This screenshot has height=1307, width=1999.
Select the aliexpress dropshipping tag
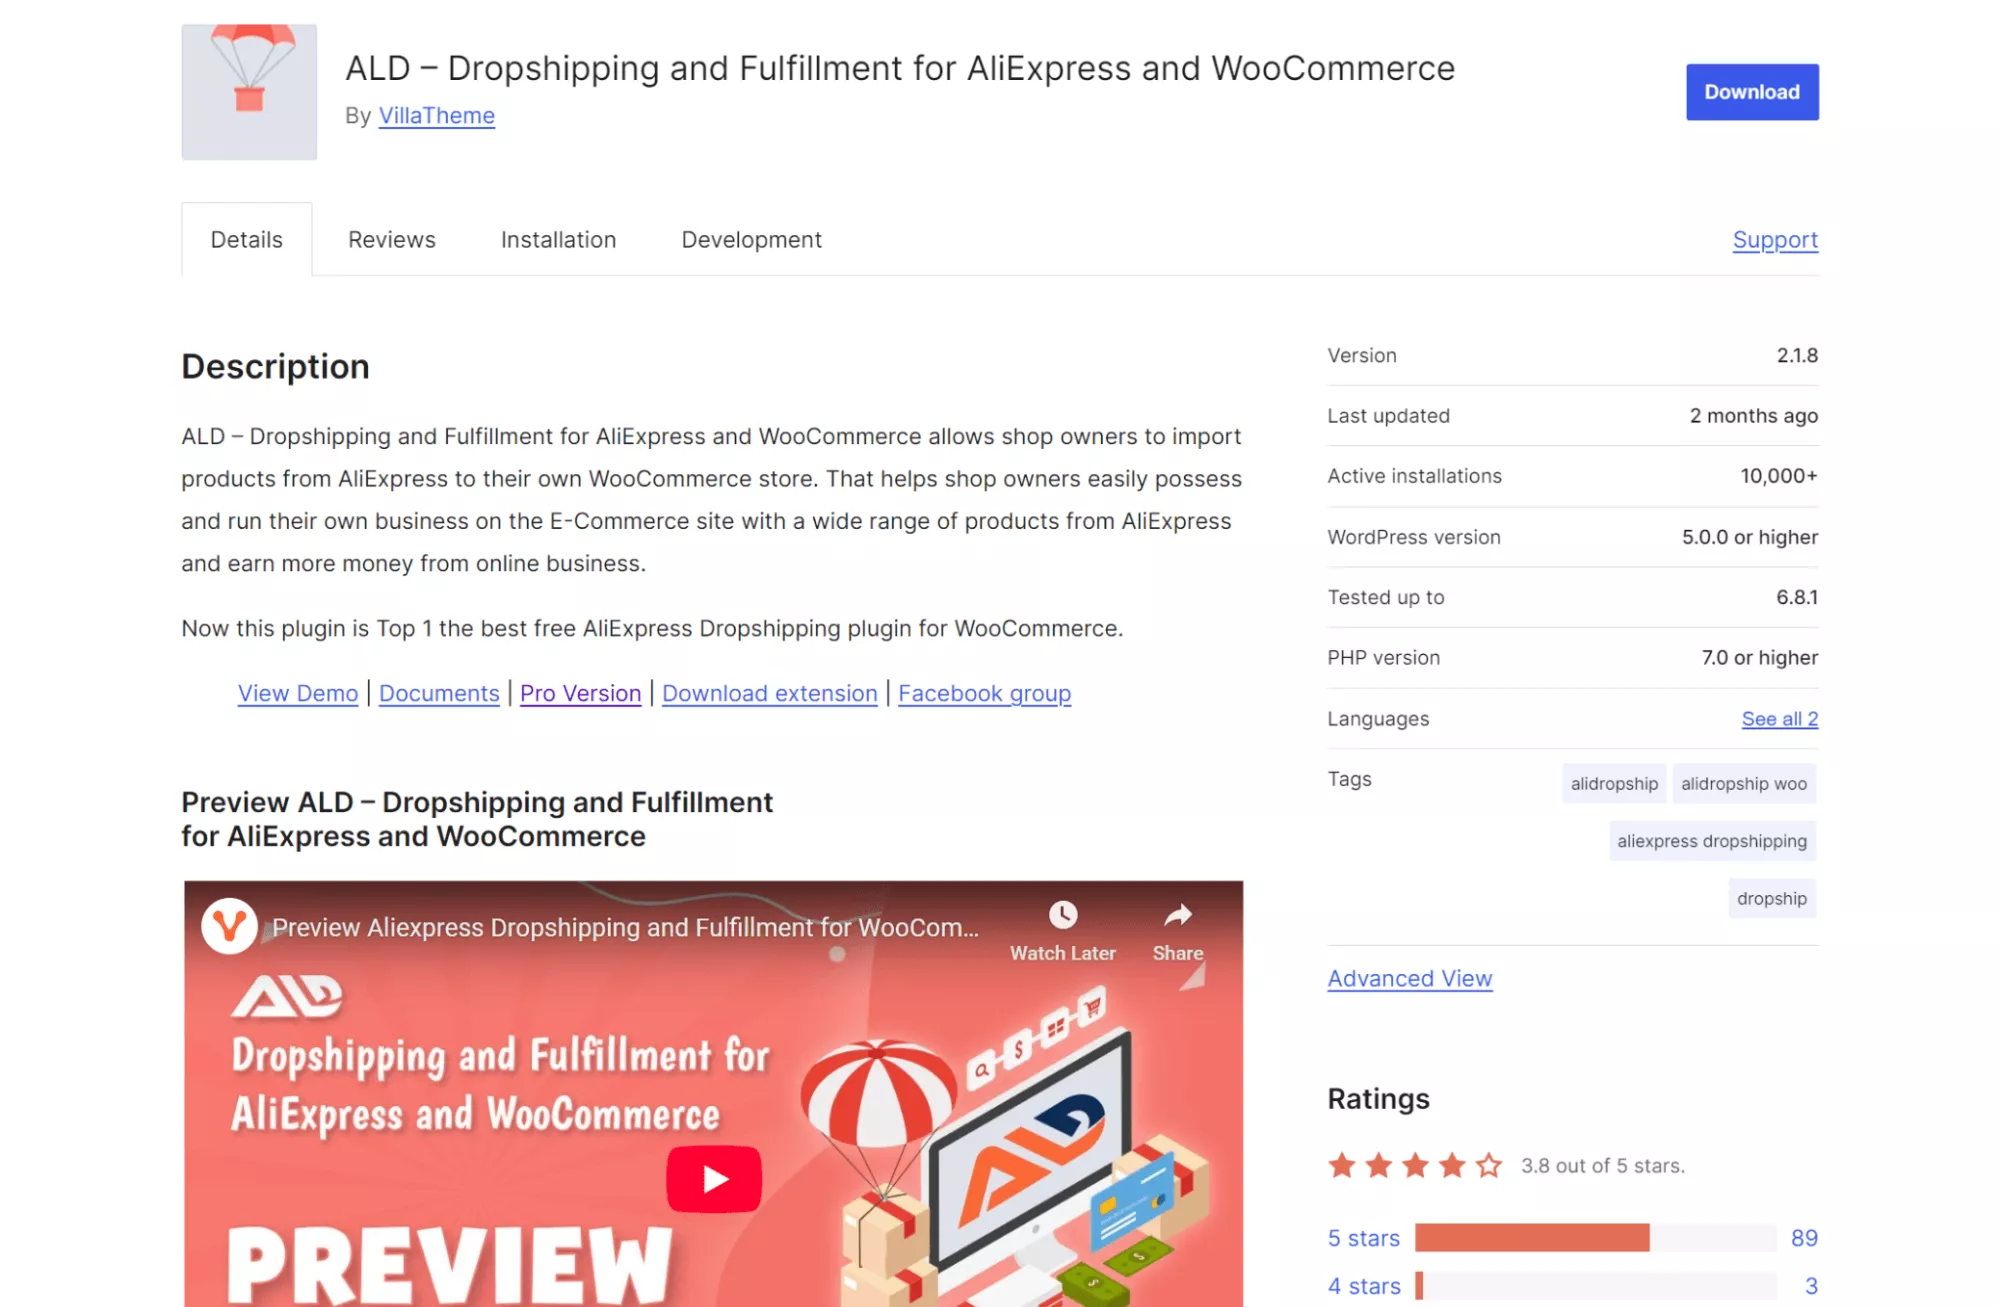click(x=1712, y=841)
